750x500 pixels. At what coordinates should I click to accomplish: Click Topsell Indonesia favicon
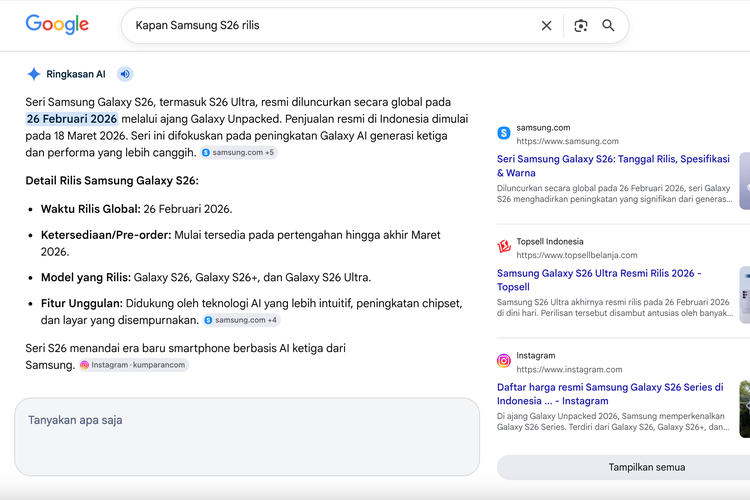504,247
